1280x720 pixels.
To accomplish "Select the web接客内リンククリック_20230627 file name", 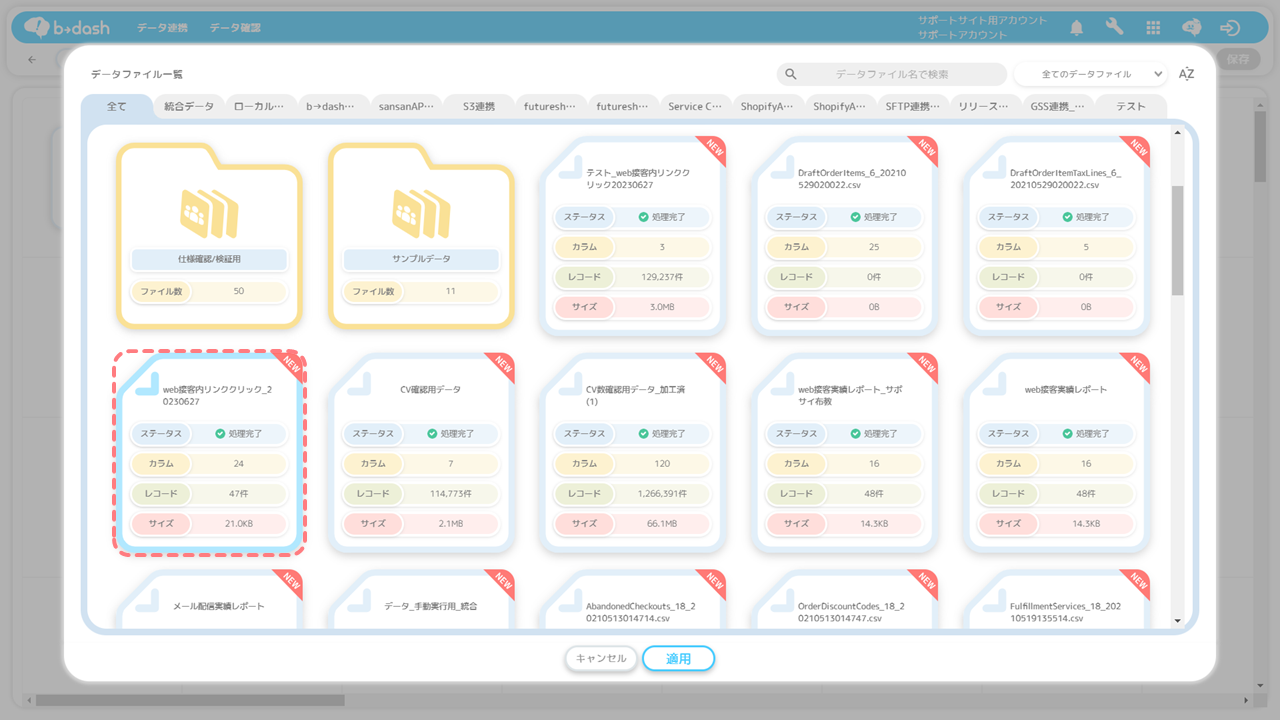I will 217,395.
